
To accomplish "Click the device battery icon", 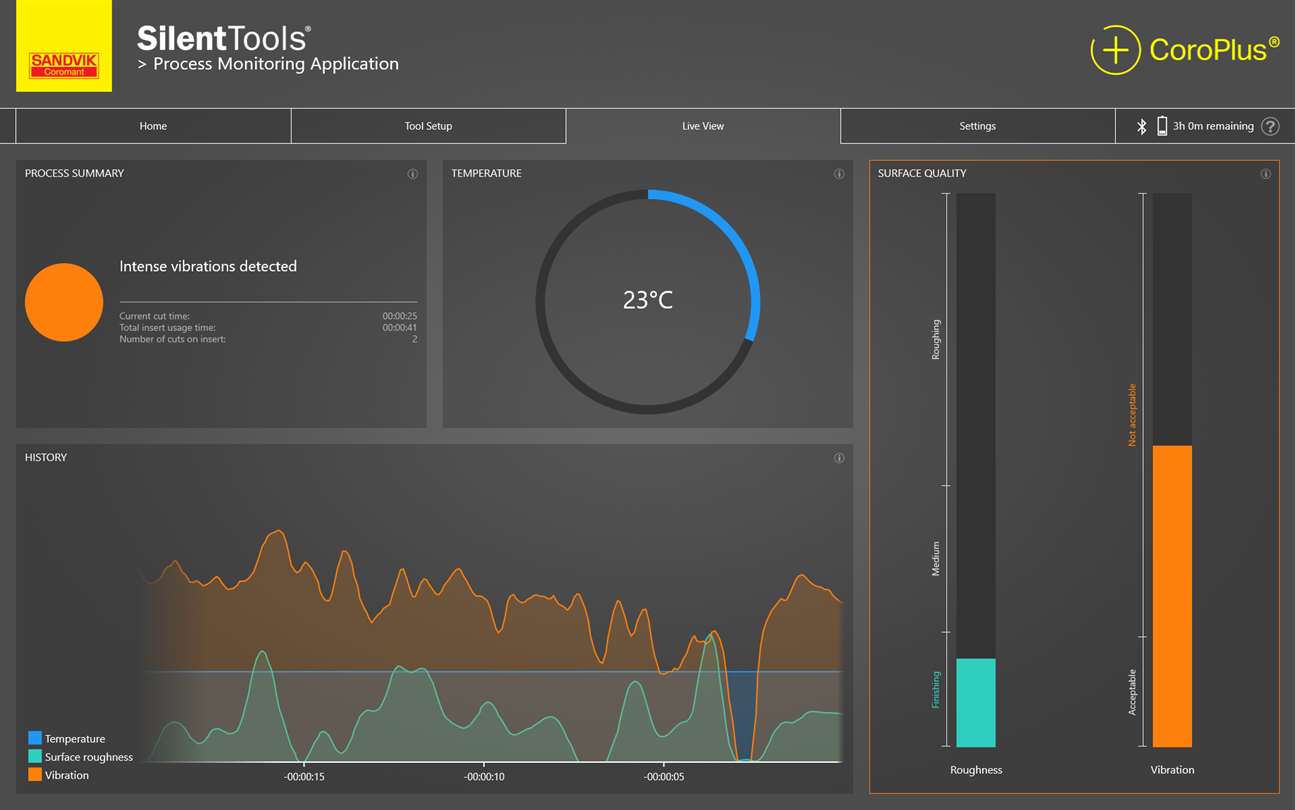I will 1162,126.
